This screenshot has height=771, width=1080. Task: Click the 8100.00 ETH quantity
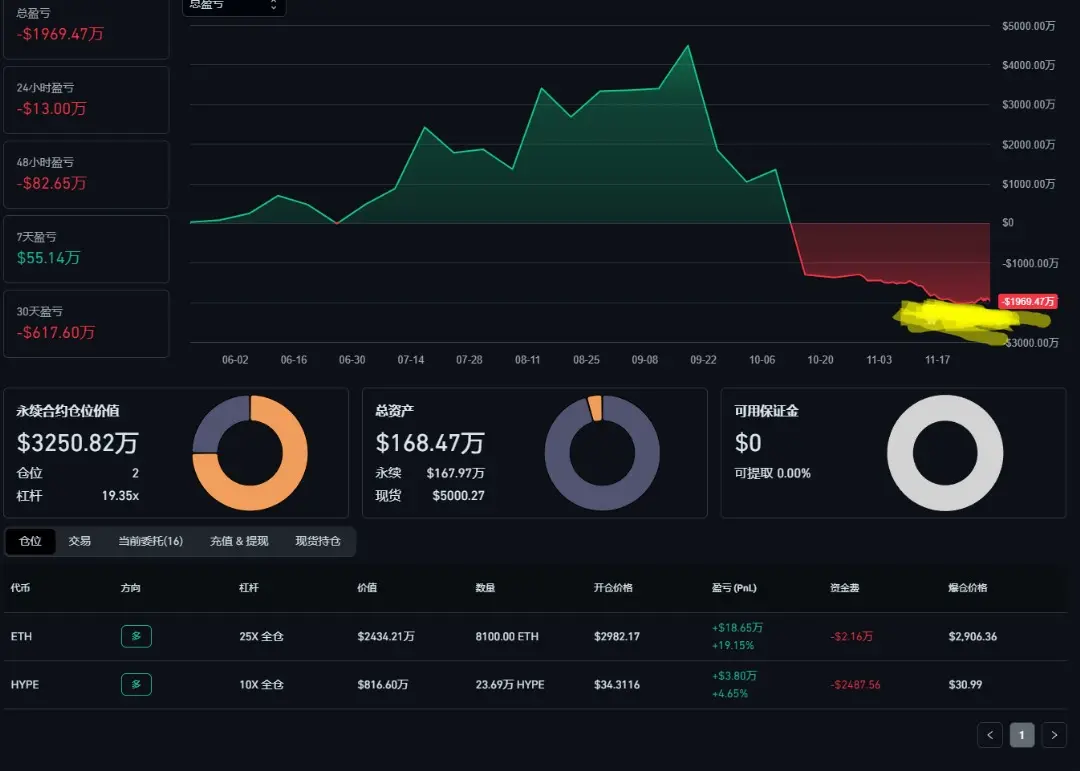(507, 636)
